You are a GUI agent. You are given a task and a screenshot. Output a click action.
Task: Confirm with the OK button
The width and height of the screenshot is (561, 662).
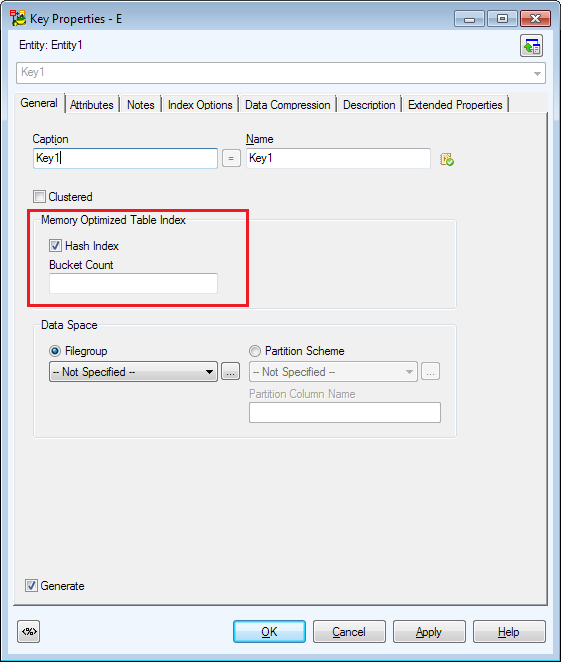[269, 632]
